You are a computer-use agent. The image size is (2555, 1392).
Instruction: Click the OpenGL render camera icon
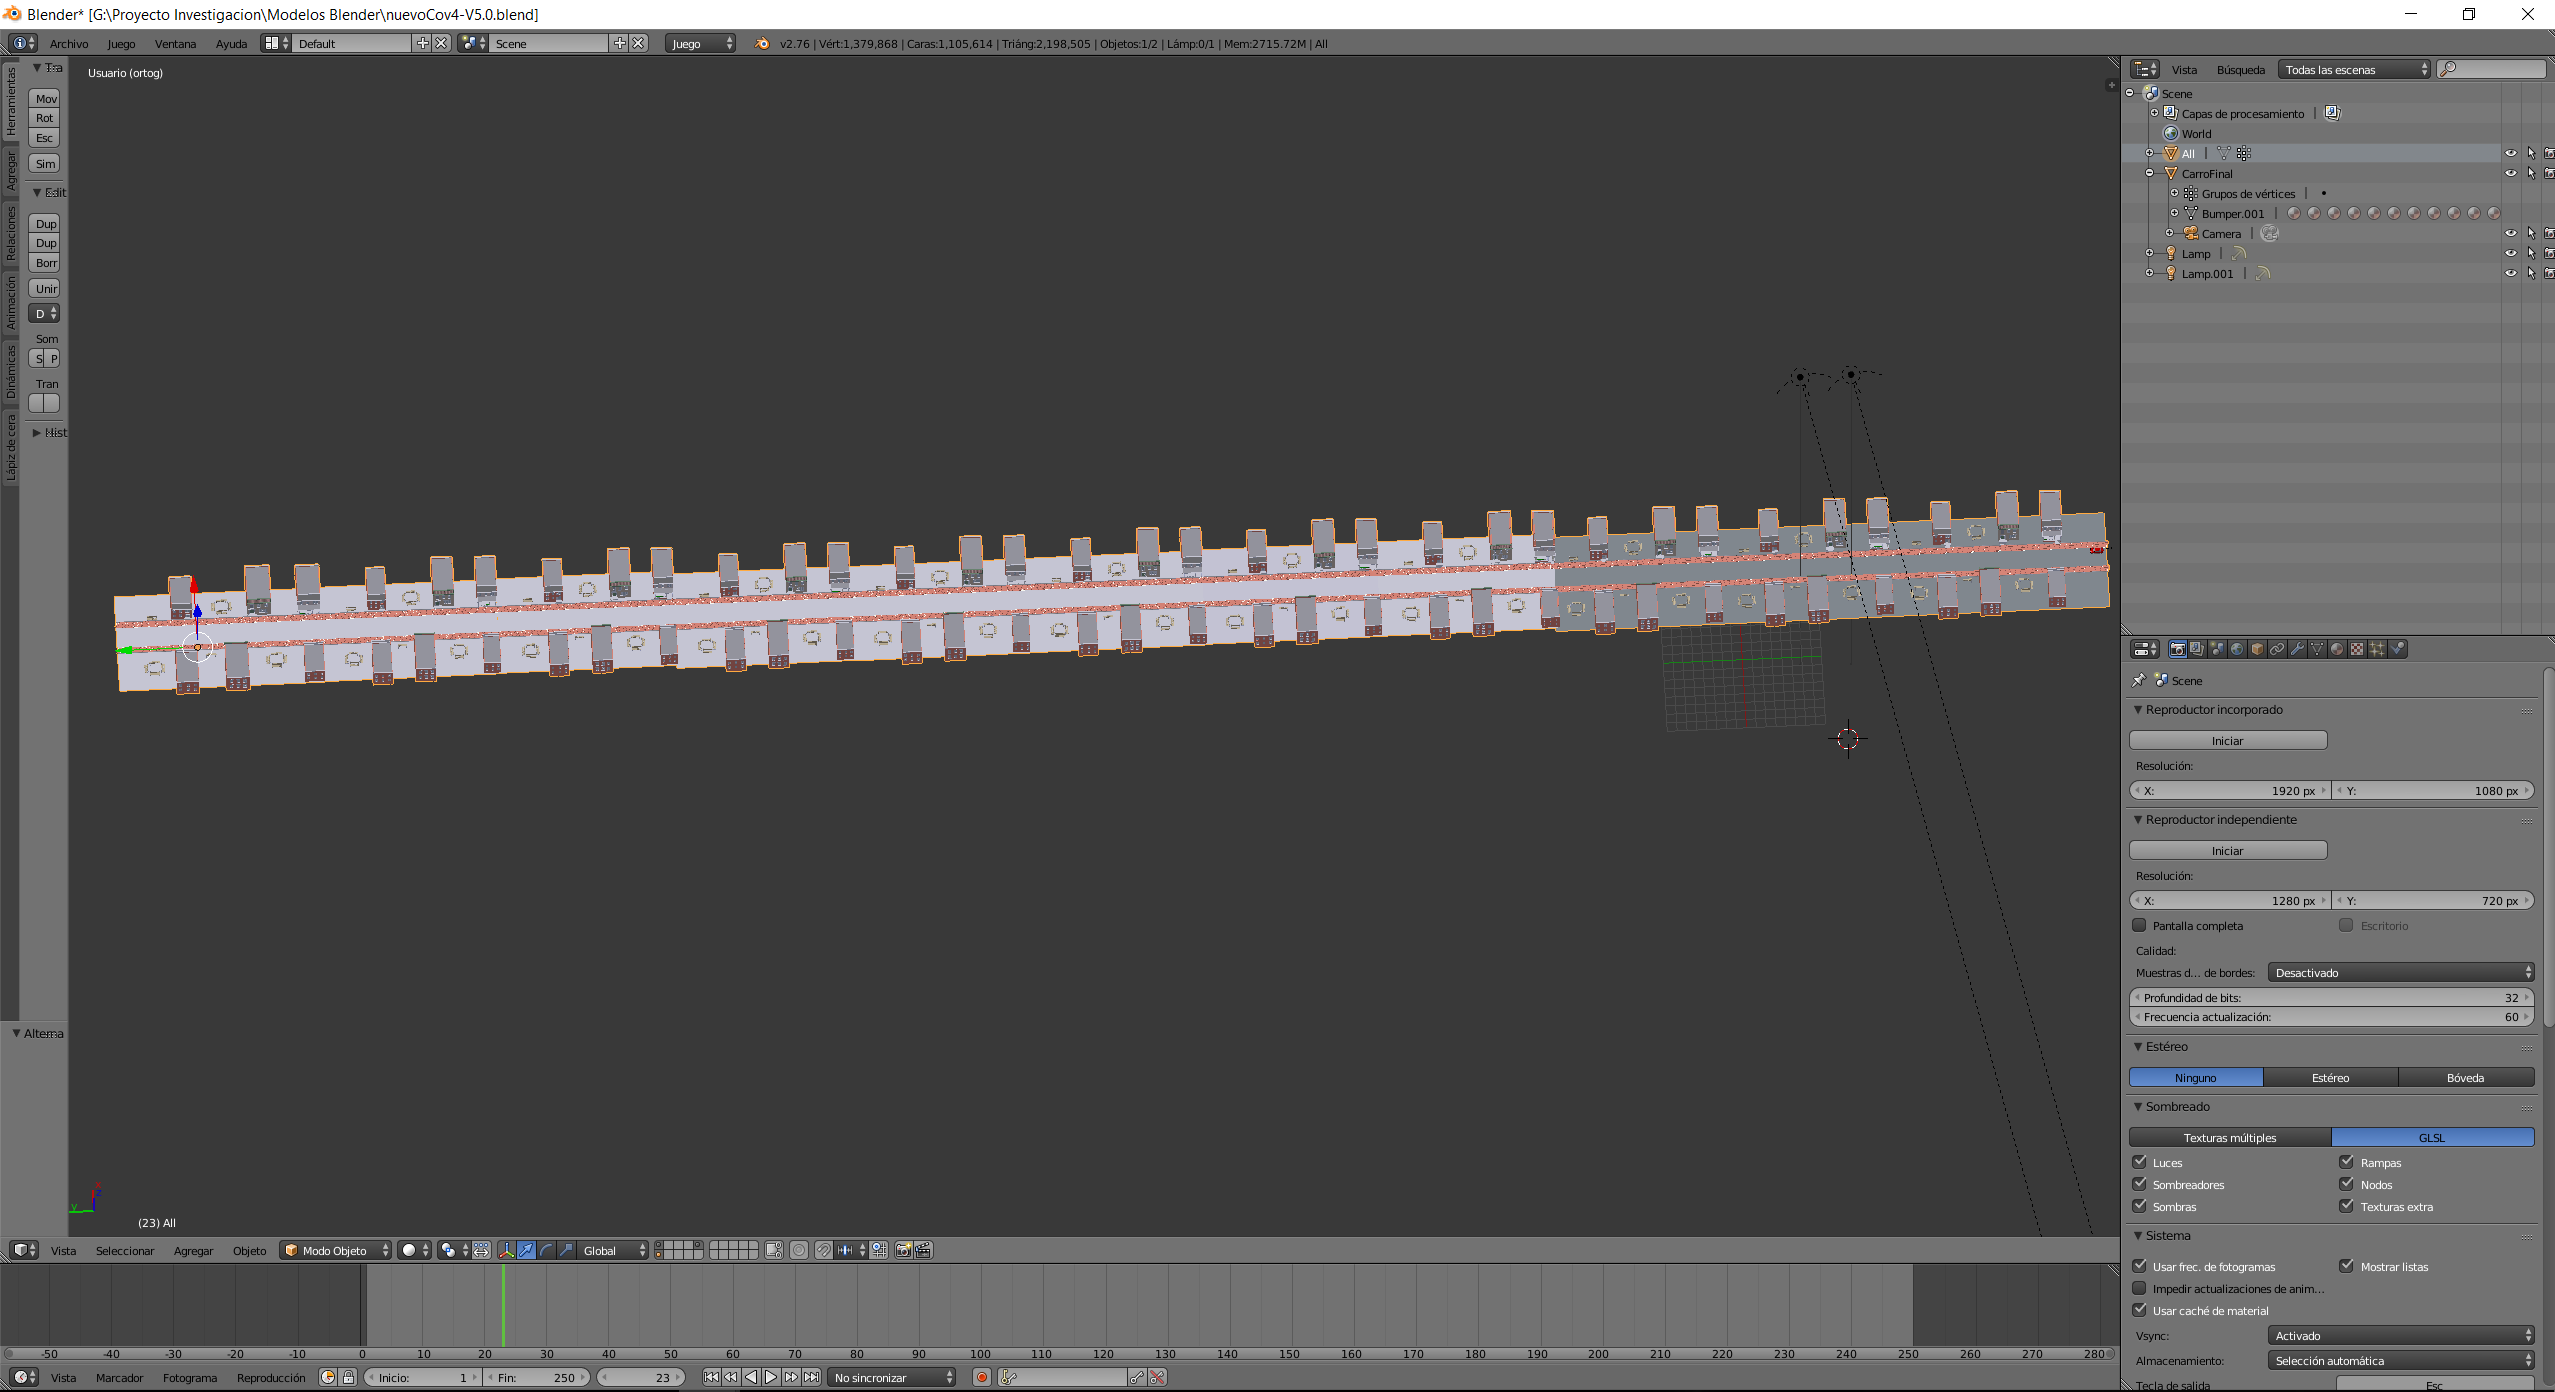point(903,1250)
